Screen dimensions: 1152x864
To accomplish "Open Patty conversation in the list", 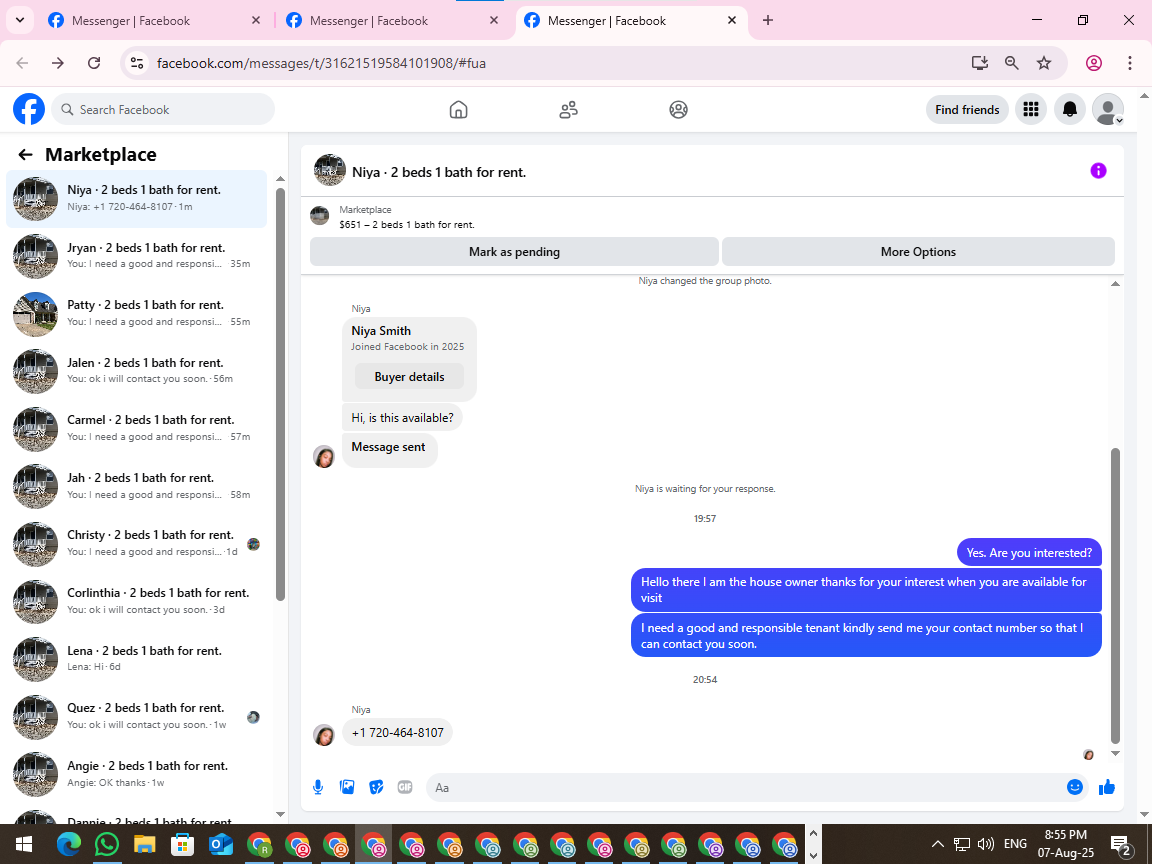I will [x=137, y=313].
